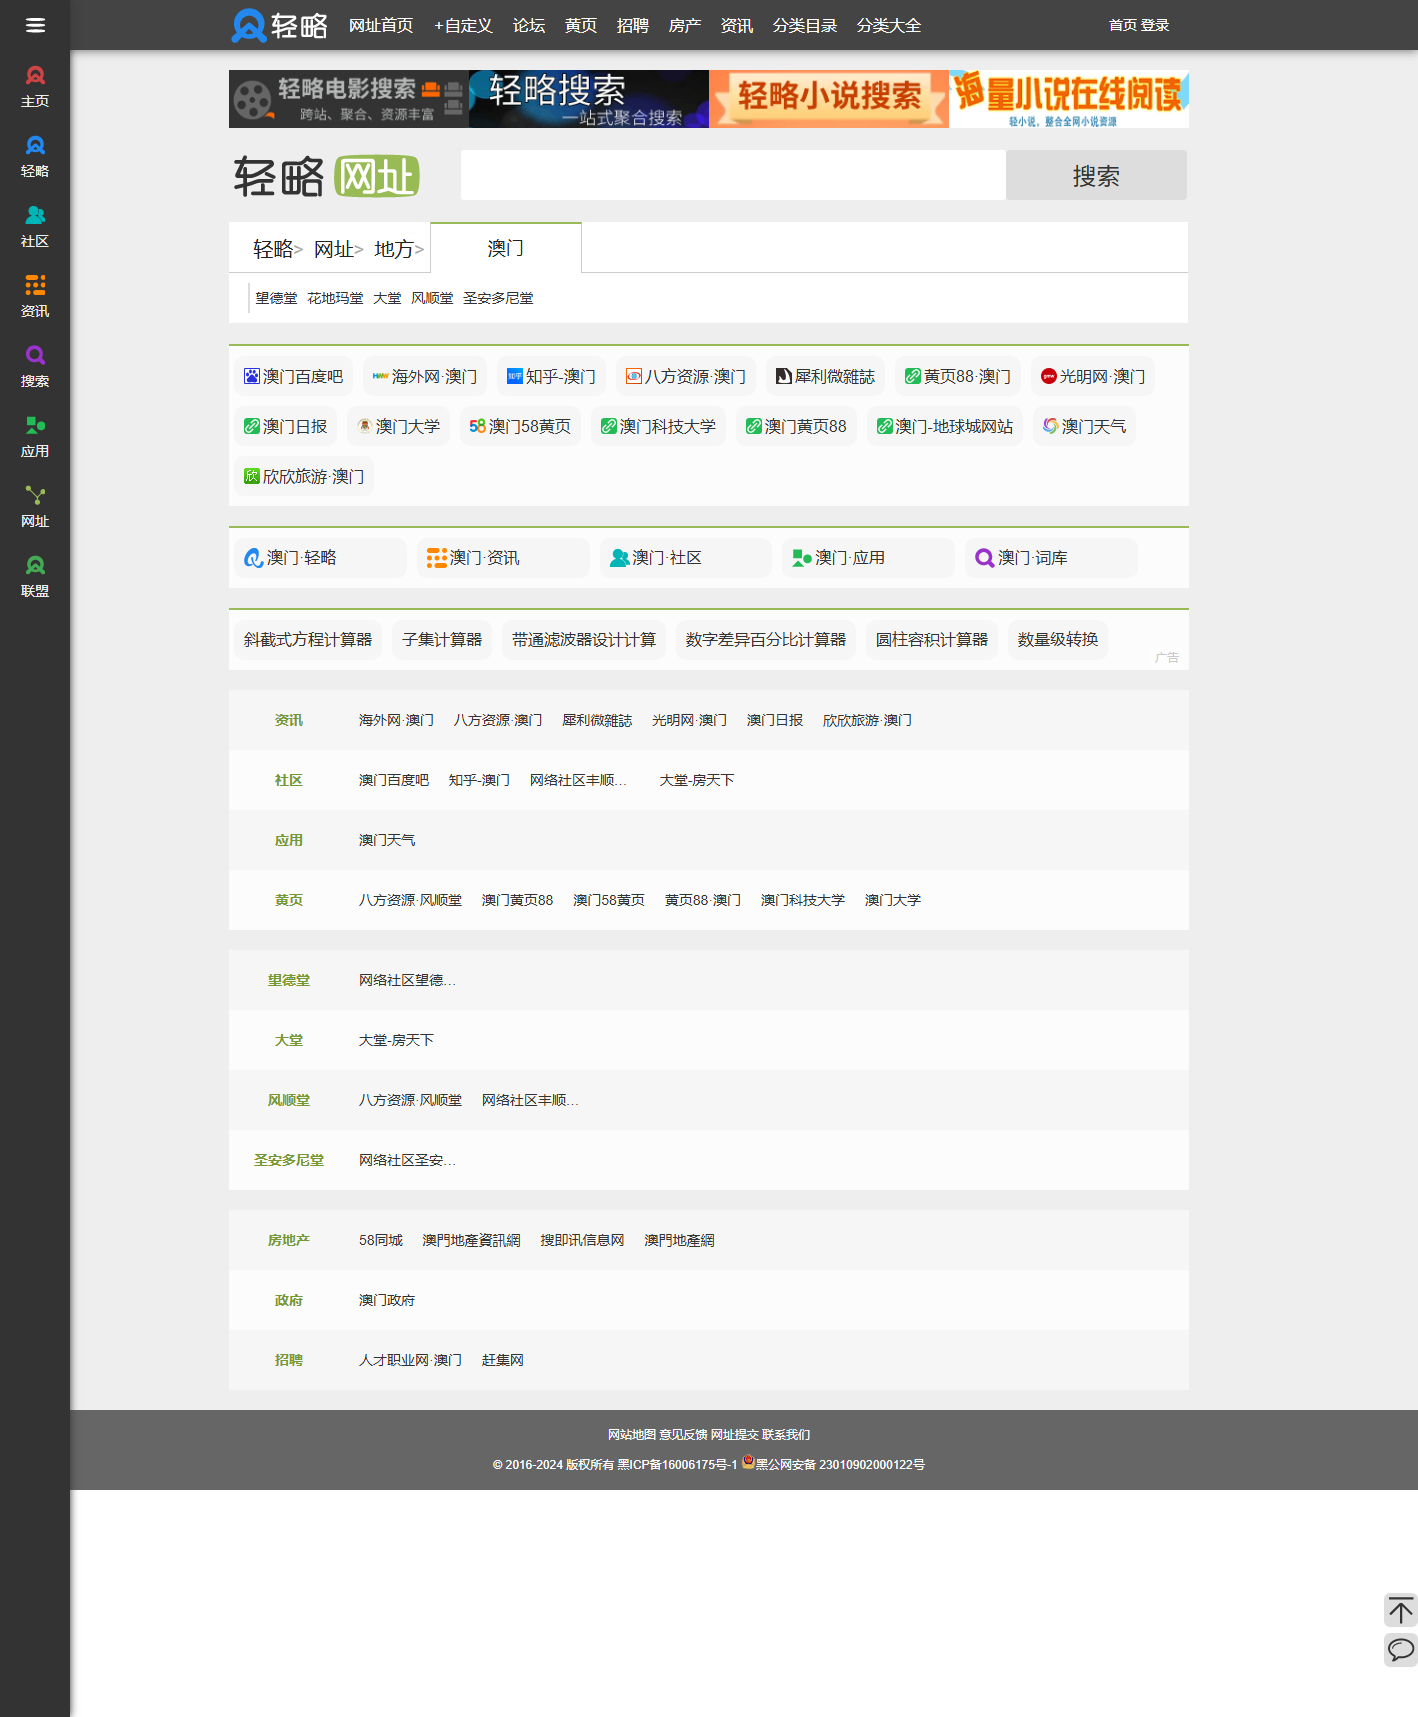Open 论坛 in the top navigation
This screenshot has height=1717, width=1418.
click(x=528, y=25)
